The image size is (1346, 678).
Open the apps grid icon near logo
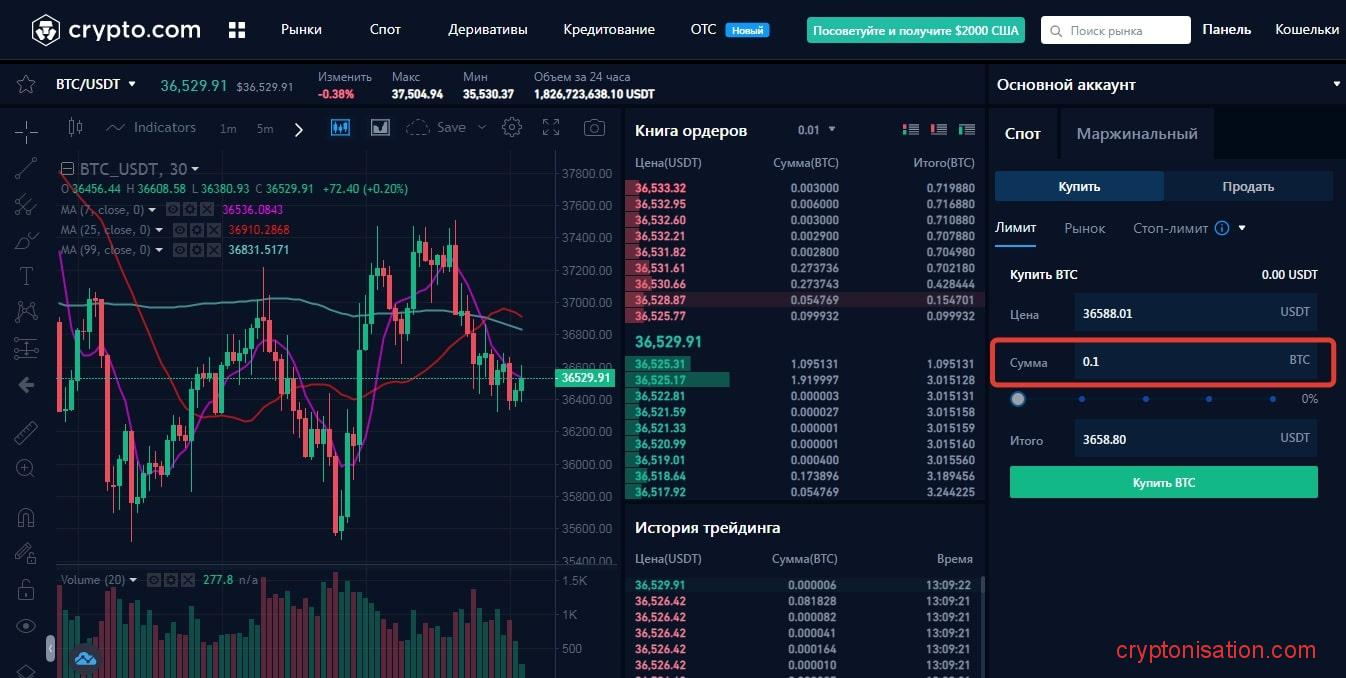(237, 30)
